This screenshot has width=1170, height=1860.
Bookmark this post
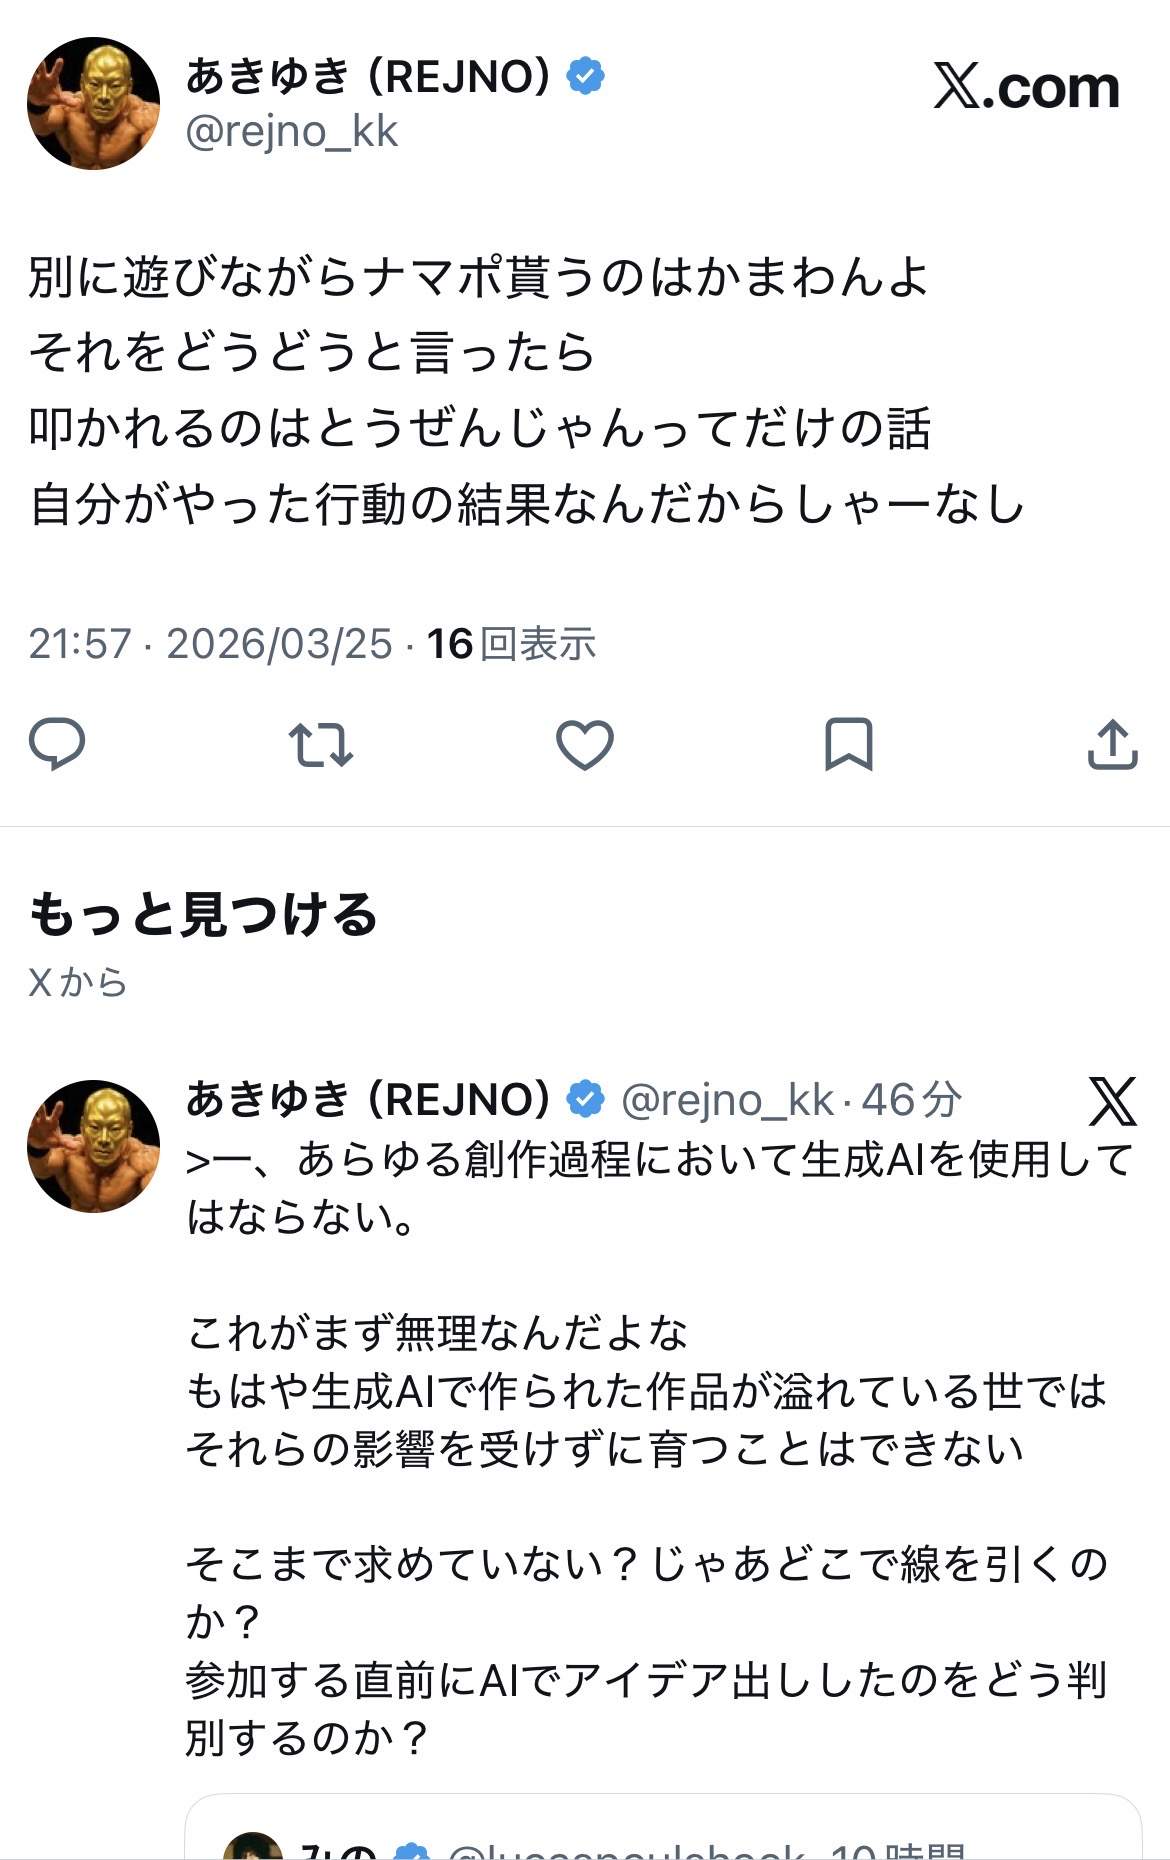pyautogui.click(x=848, y=744)
